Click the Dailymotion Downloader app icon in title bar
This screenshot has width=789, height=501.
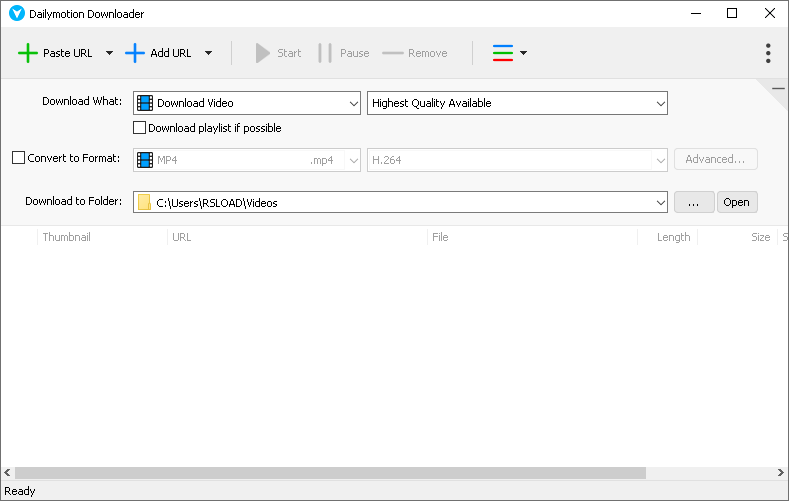tap(17, 14)
